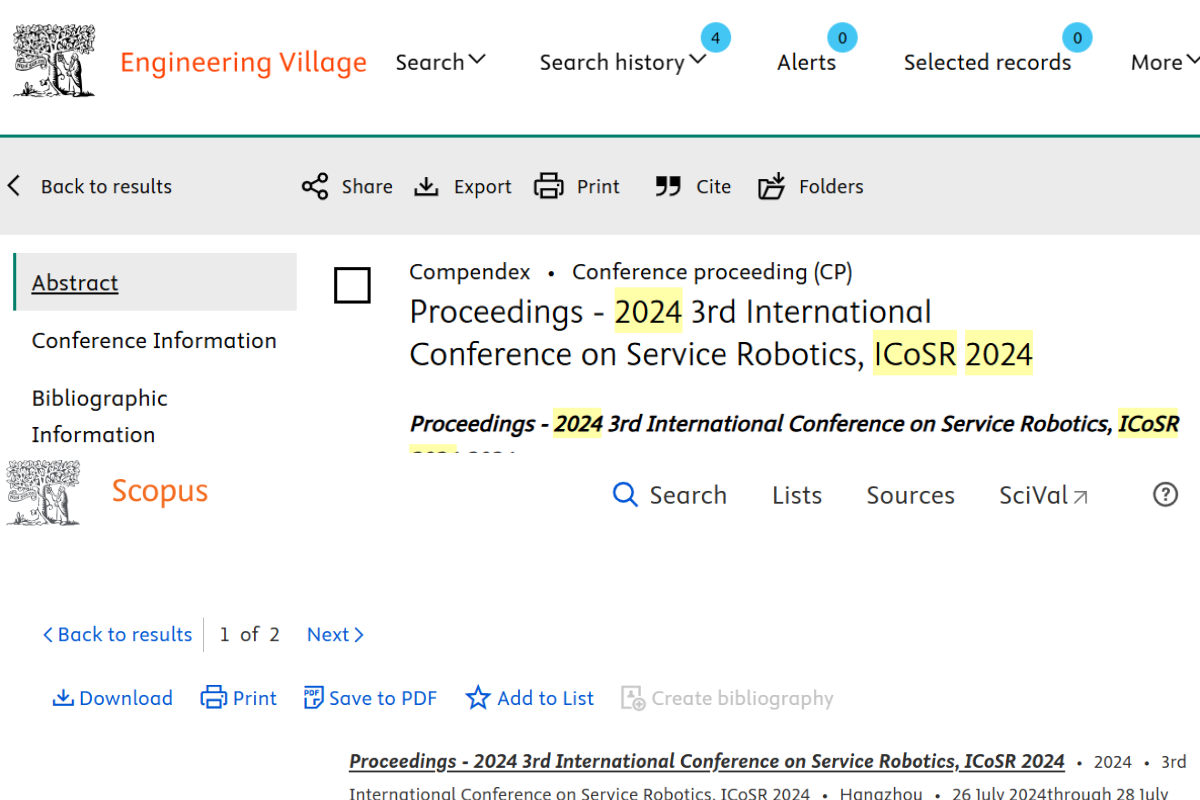Click the Create bibliography icon

pos(633,698)
